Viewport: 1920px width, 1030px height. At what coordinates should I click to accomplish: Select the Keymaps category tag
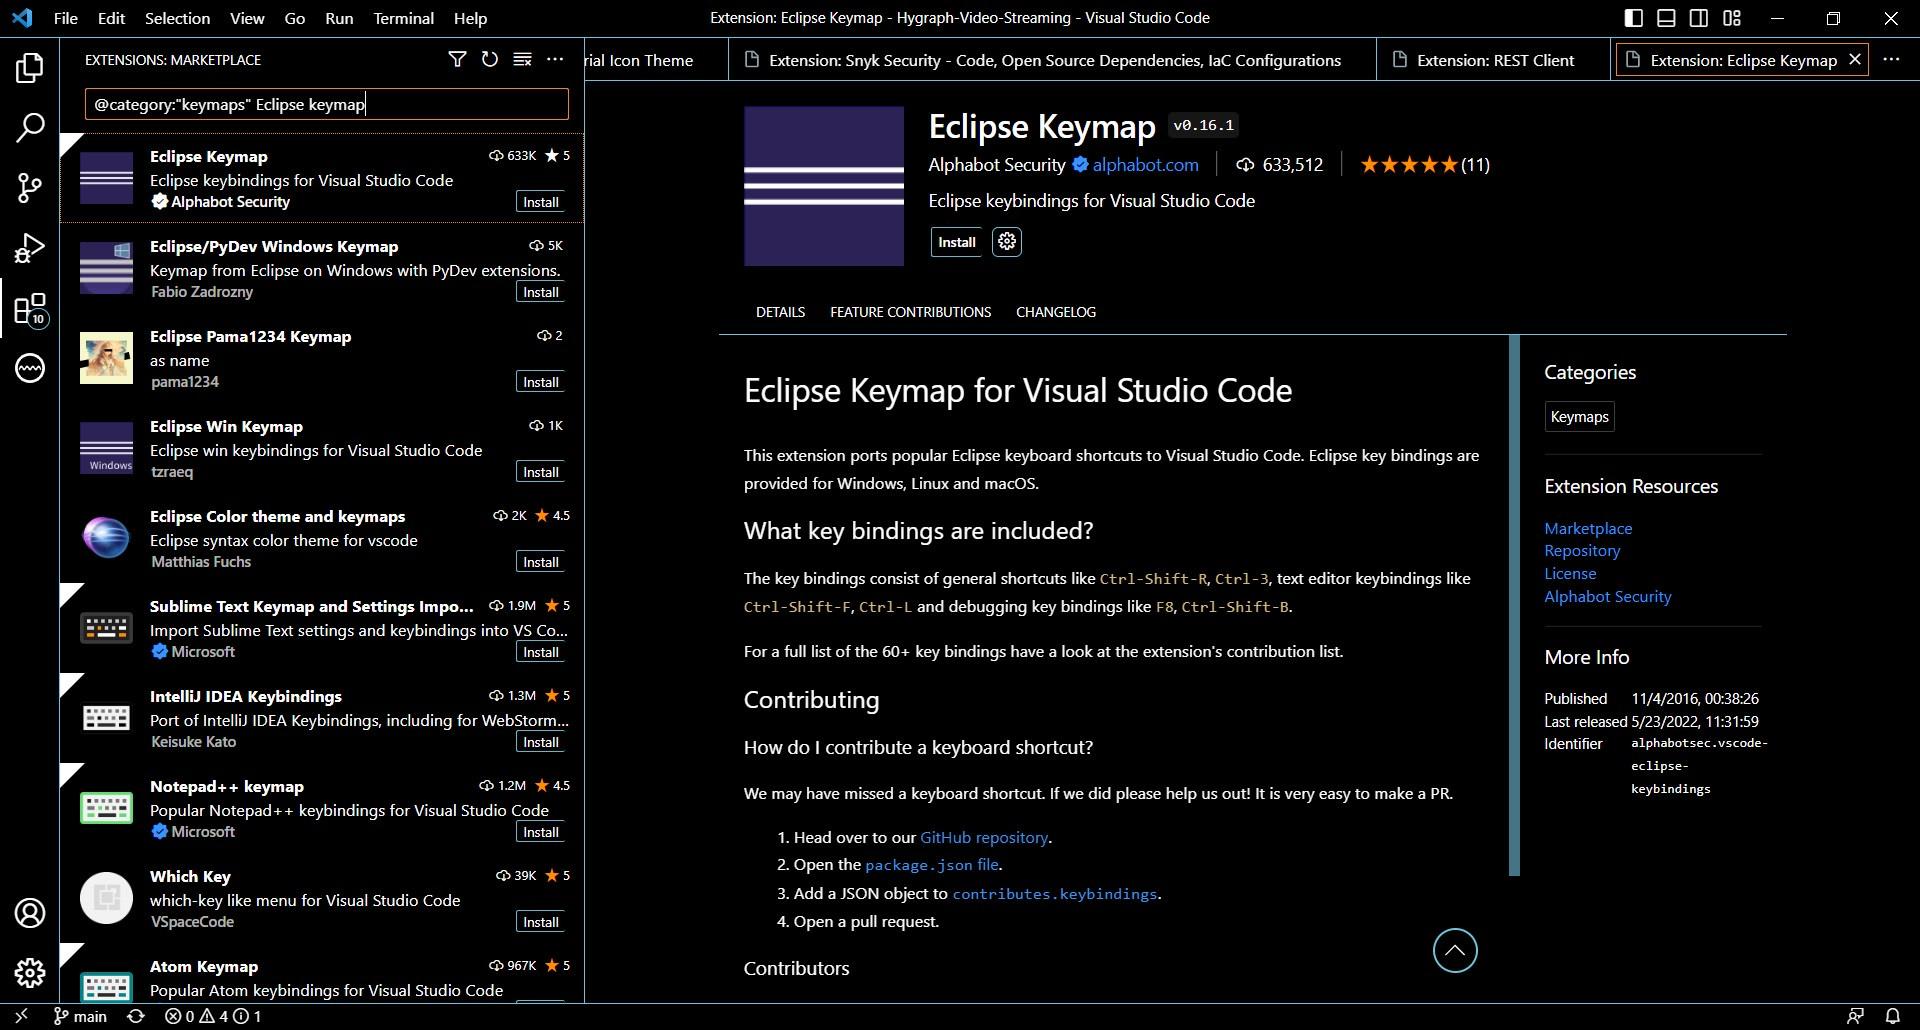(x=1579, y=417)
